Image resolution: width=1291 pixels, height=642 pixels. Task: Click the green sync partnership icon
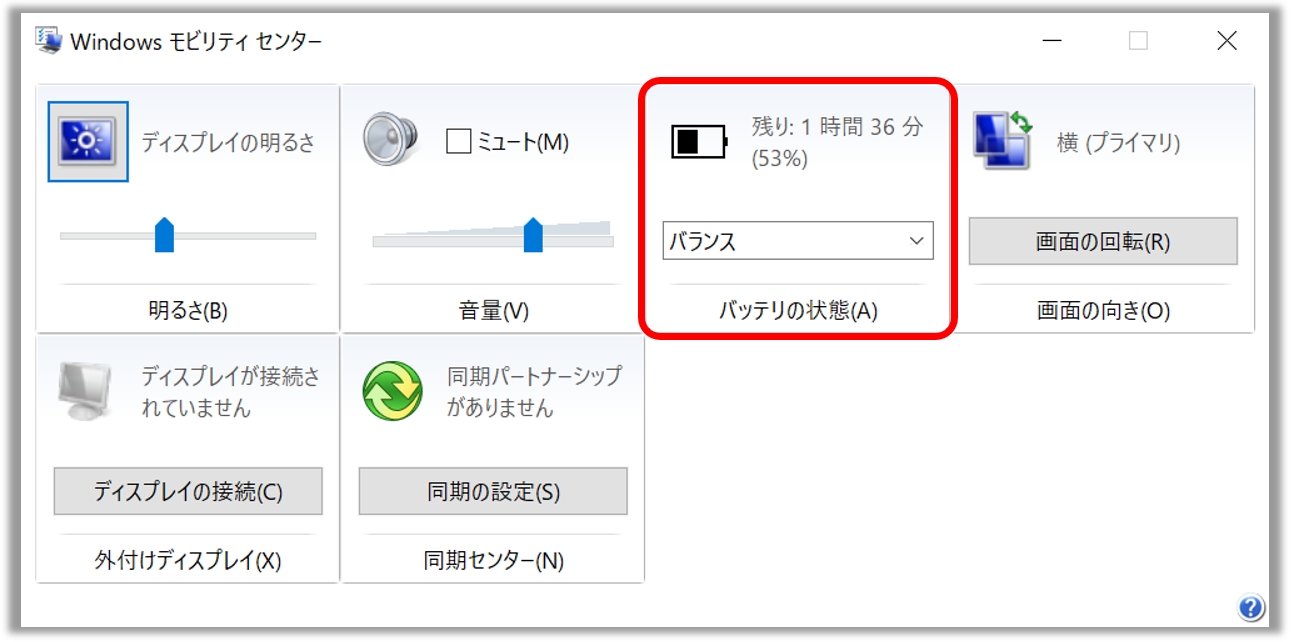(392, 391)
